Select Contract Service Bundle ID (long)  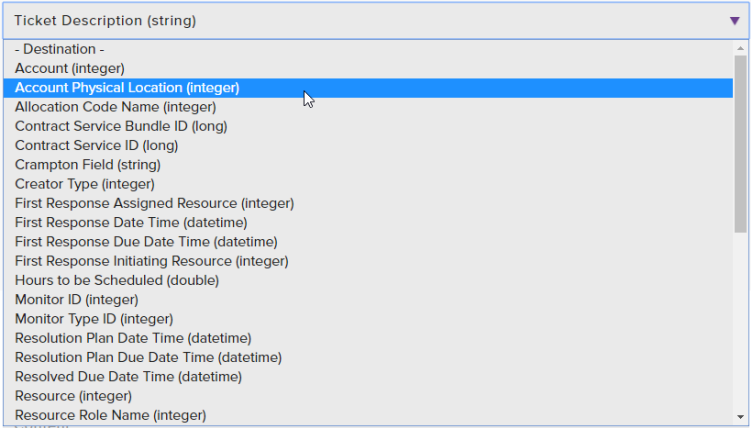pyautogui.click(x=121, y=126)
